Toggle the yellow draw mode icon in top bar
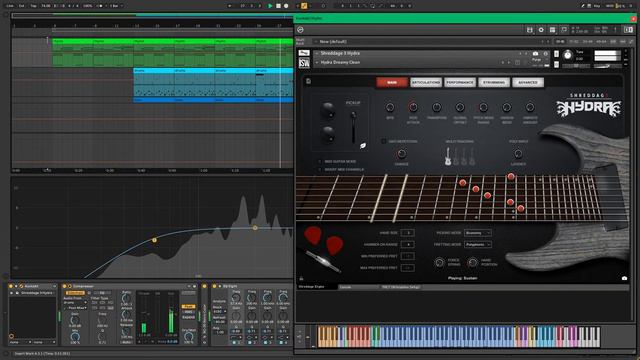The height and width of the screenshot is (360, 640). 304,6
